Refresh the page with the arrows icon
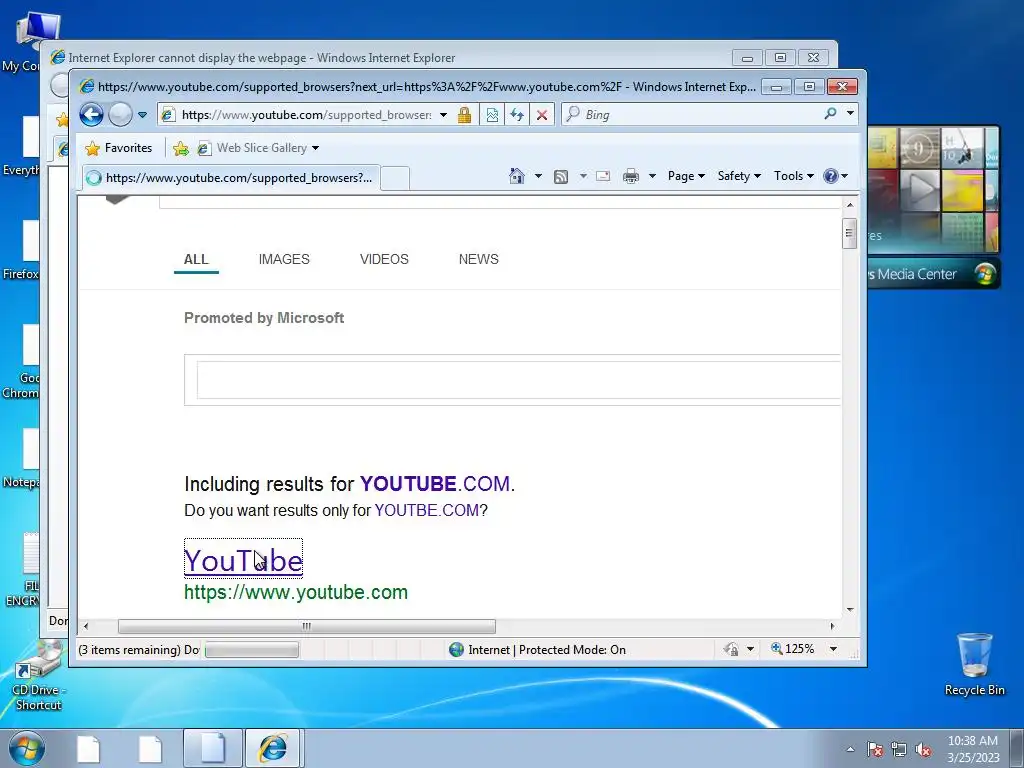Screen dimensions: 1024x768 517,115
